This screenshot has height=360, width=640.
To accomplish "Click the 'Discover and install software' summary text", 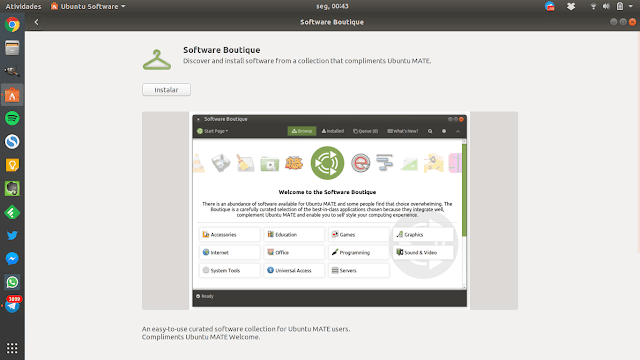I will coord(307,61).
